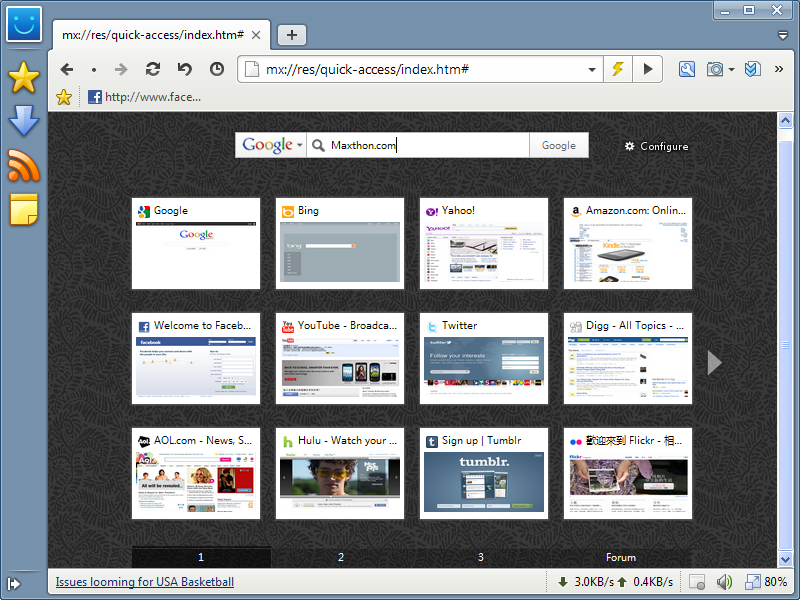Open the RSS feed reader sidebar
Screen dimensions: 800x600
24,165
